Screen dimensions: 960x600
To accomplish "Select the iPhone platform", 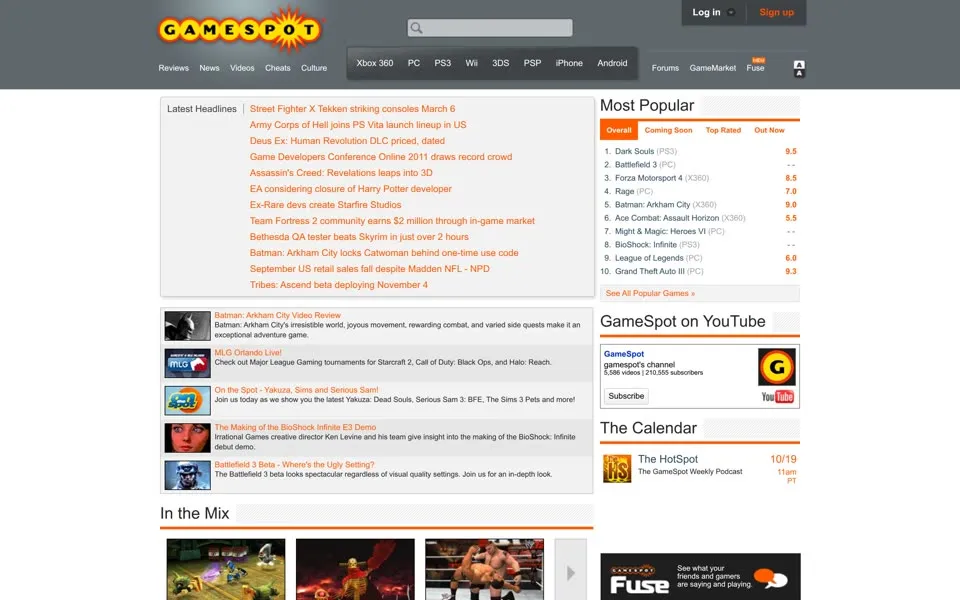I will click(x=569, y=63).
